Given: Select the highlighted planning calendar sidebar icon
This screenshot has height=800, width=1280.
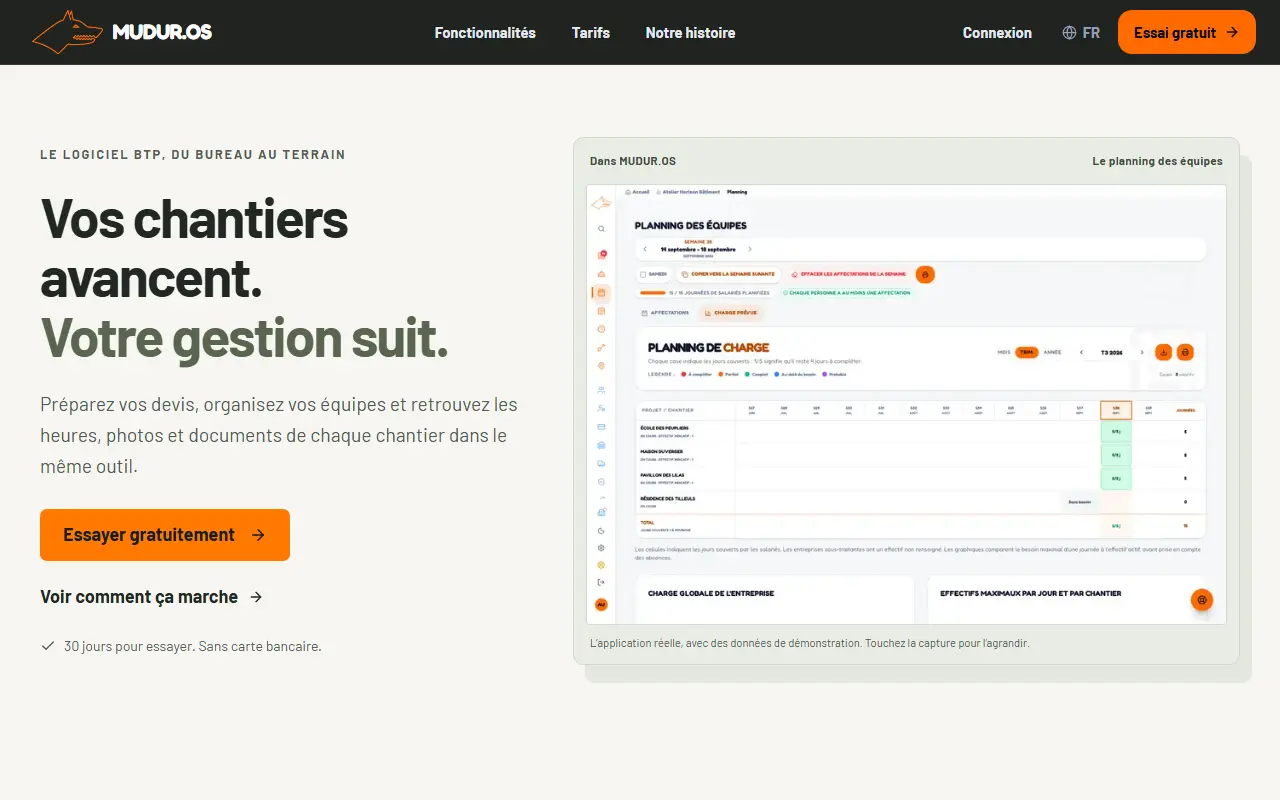Looking at the screenshot, I should click(x=601, y=293).
